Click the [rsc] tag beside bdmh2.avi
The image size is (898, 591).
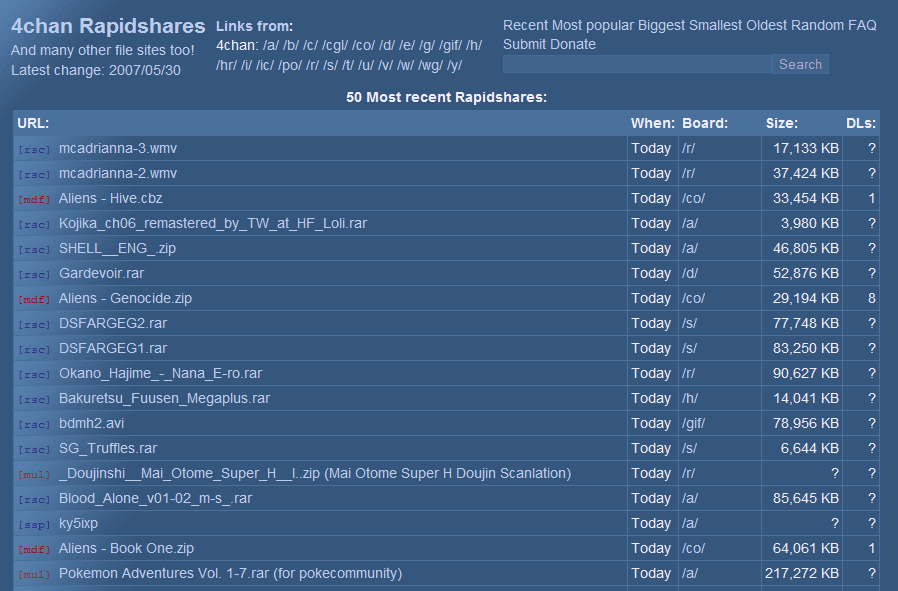point(33,424)
